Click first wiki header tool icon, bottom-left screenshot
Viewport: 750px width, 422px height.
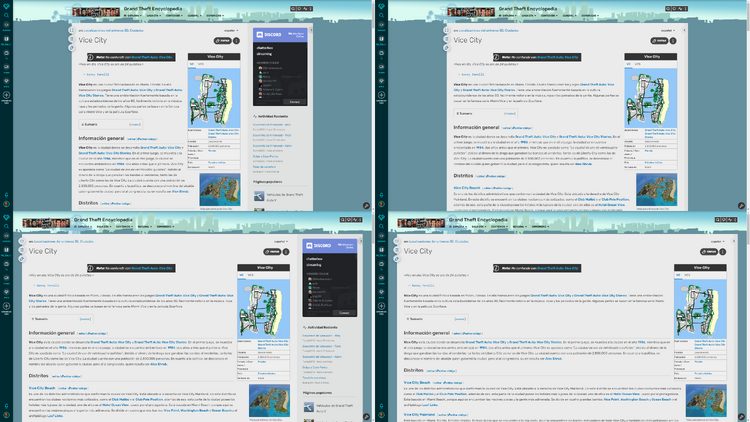click(342, 220)
